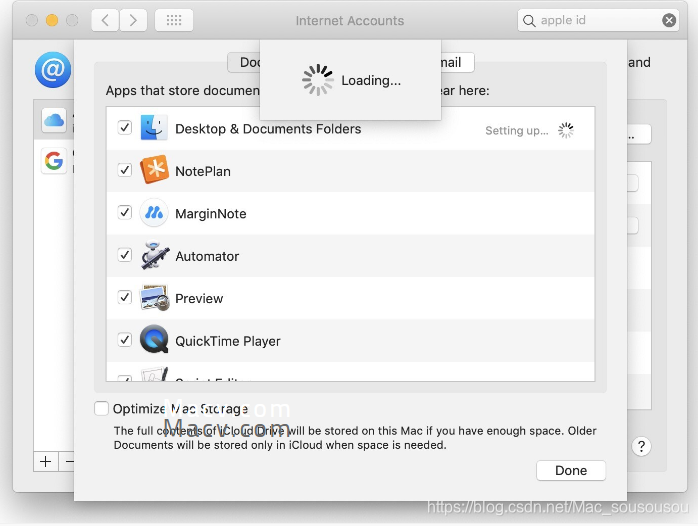Click the MarginNote app icon
The width and height of the screenshot is (698, 526).
pos(154,213)
